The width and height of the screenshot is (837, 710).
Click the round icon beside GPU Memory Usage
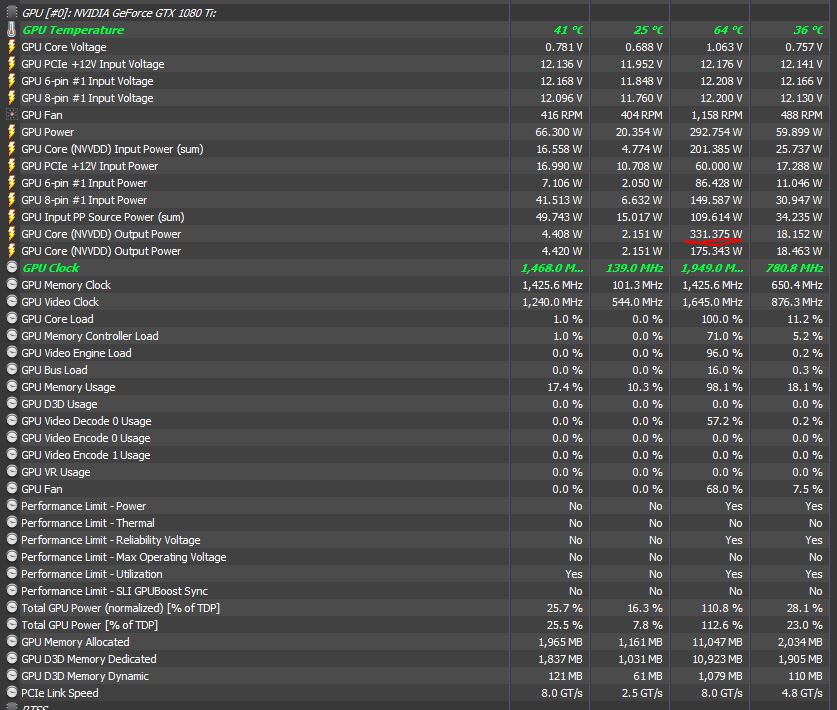tap(12, 386)
